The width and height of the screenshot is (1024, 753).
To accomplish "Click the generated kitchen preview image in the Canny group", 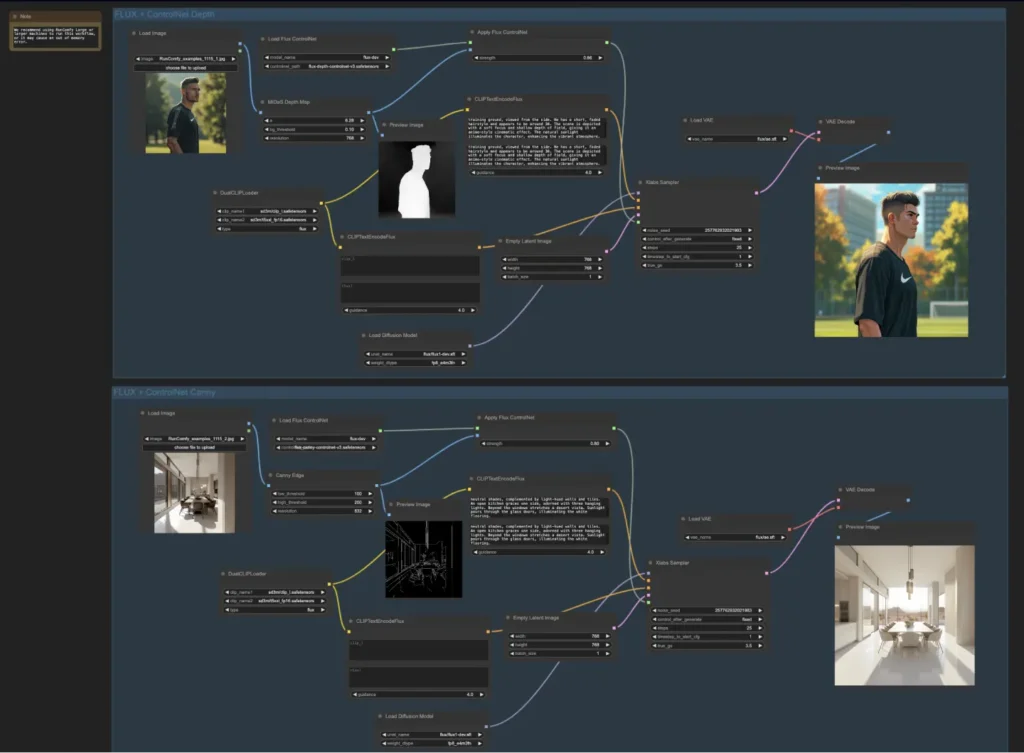I will (x=904, y=615).
